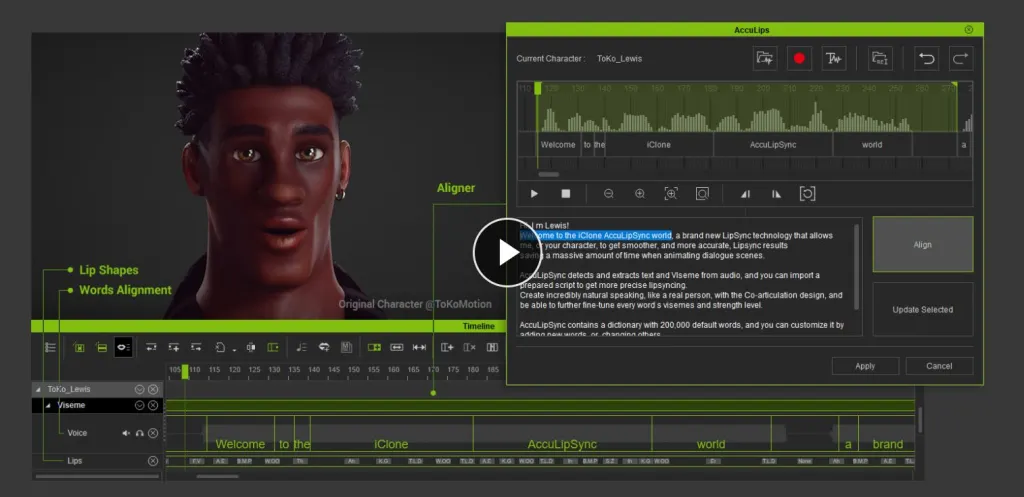
Task: Click the import script text file icon
Action: tap(880, 58)
